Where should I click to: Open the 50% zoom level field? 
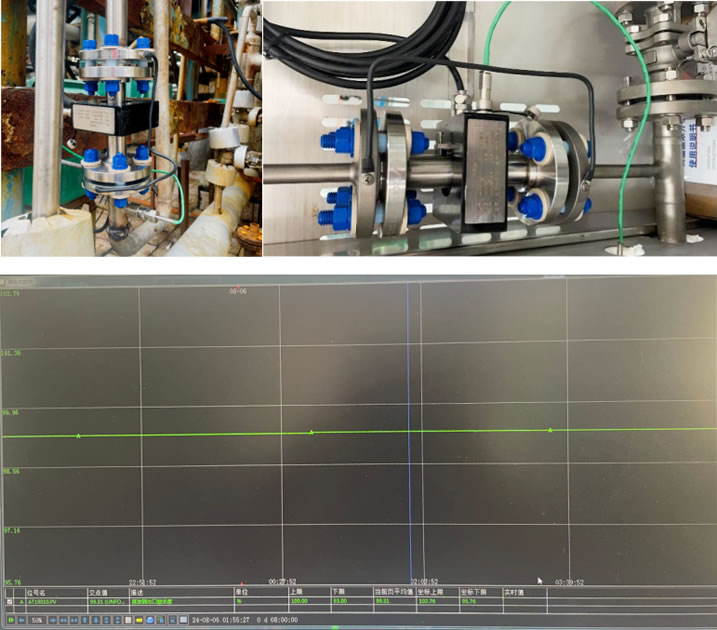coord(37,620)
